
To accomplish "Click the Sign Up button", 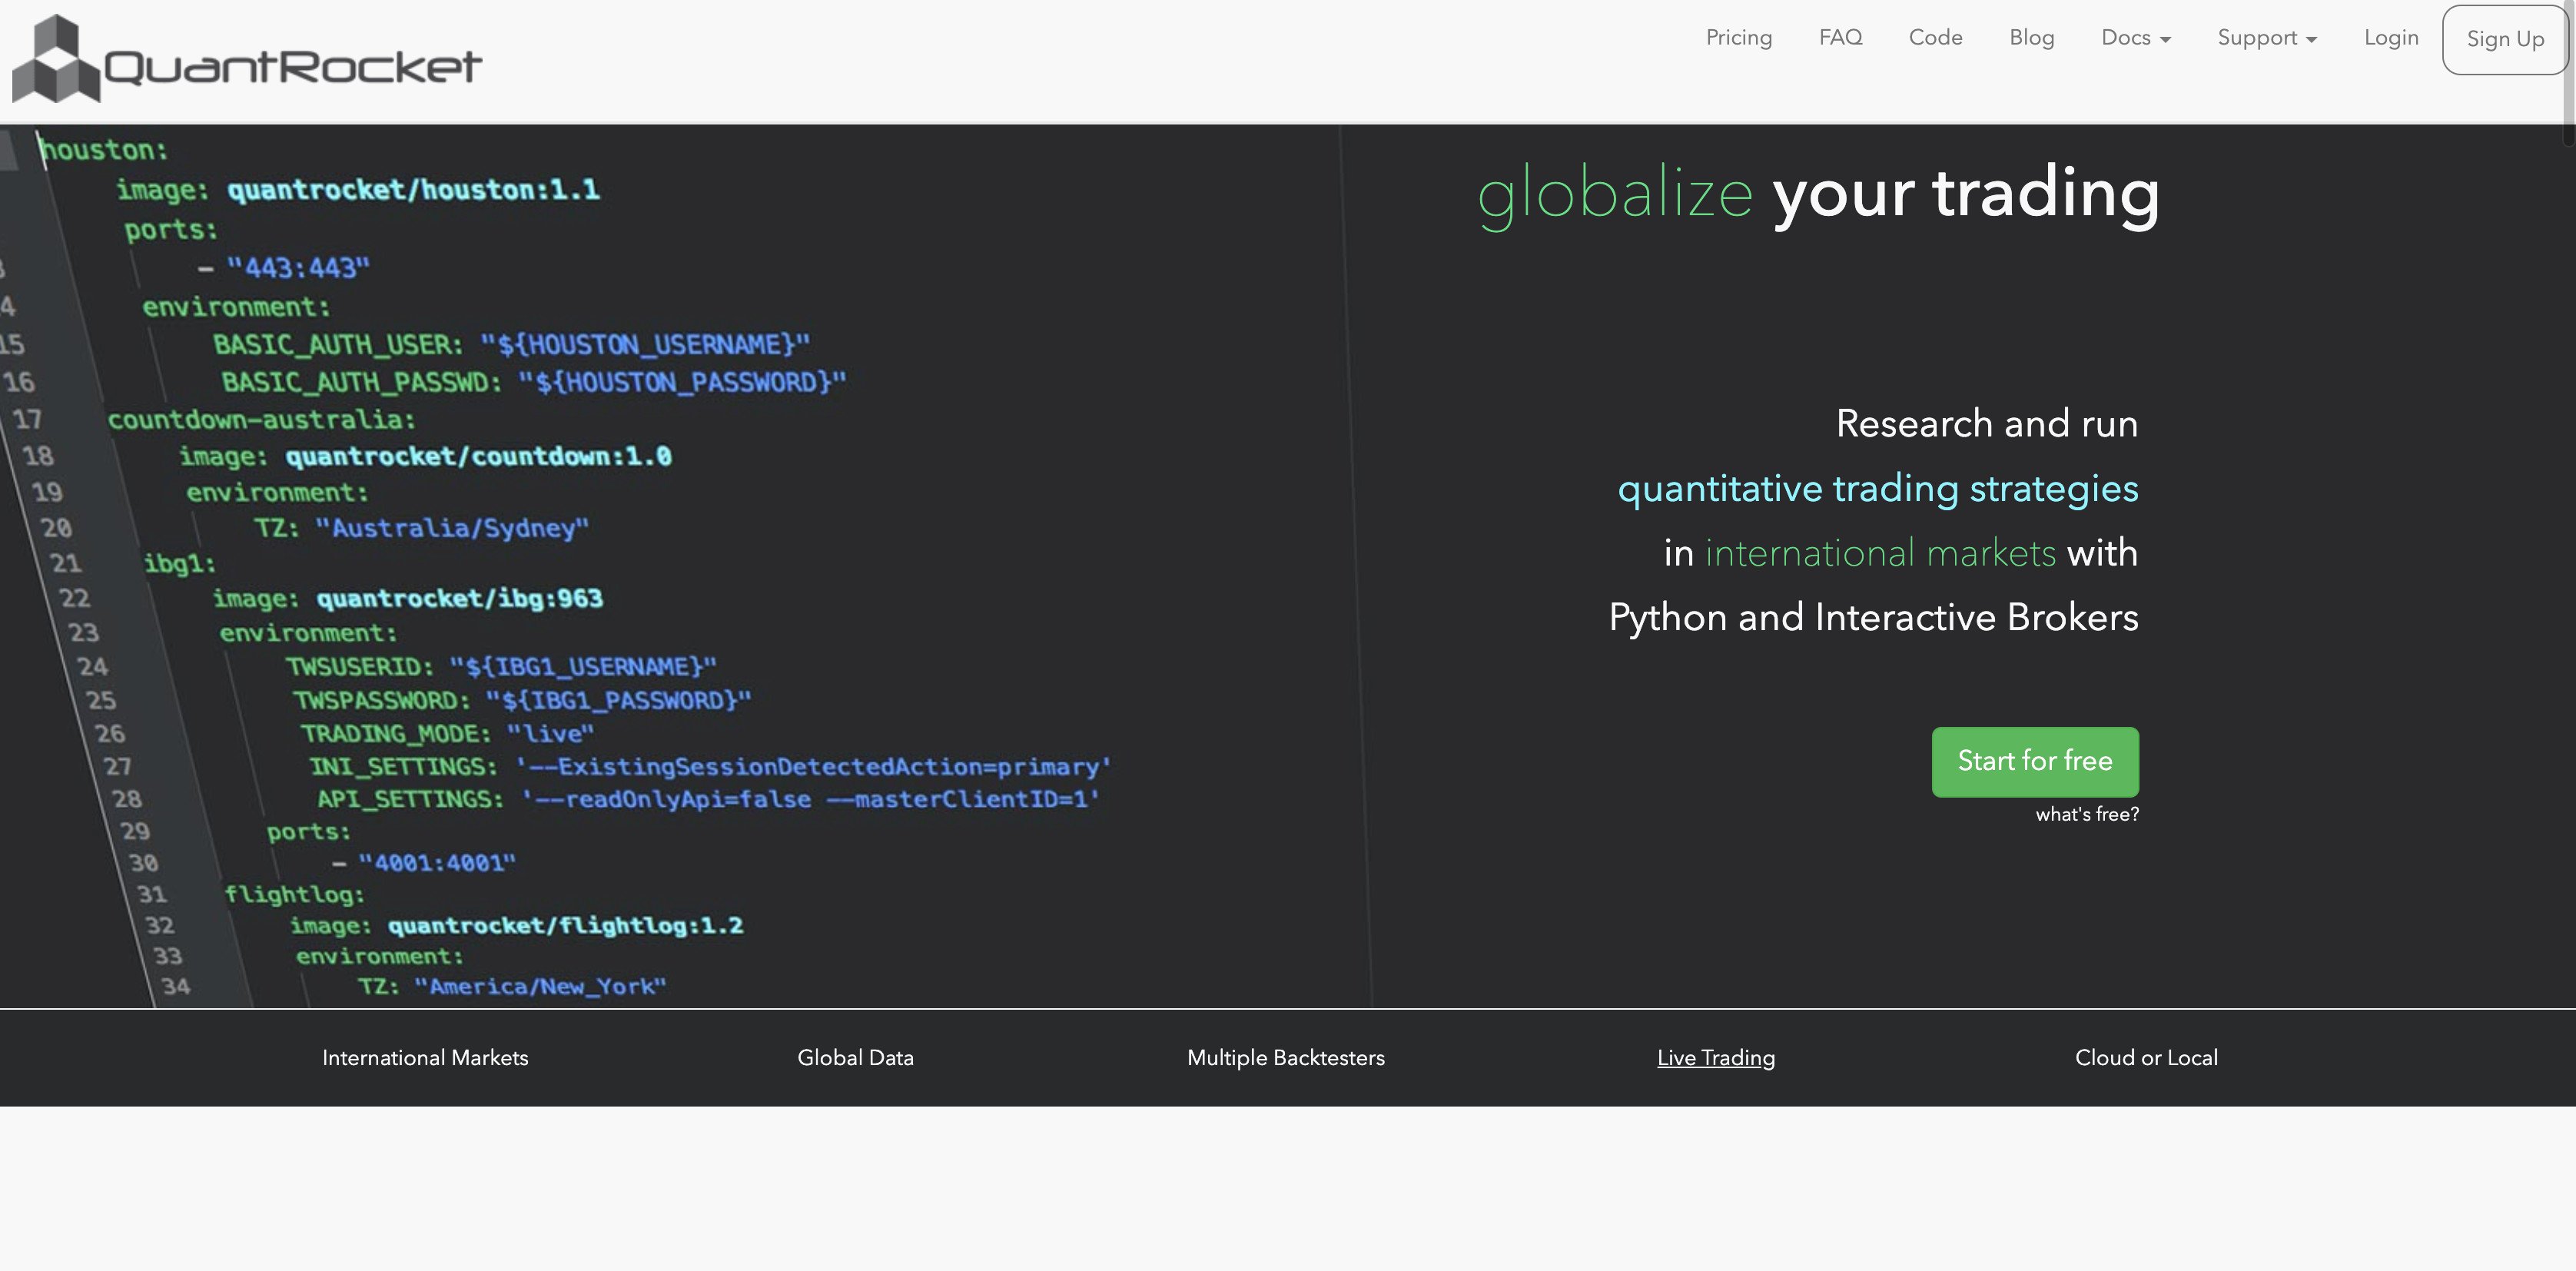I will [x=2504, y=40].
